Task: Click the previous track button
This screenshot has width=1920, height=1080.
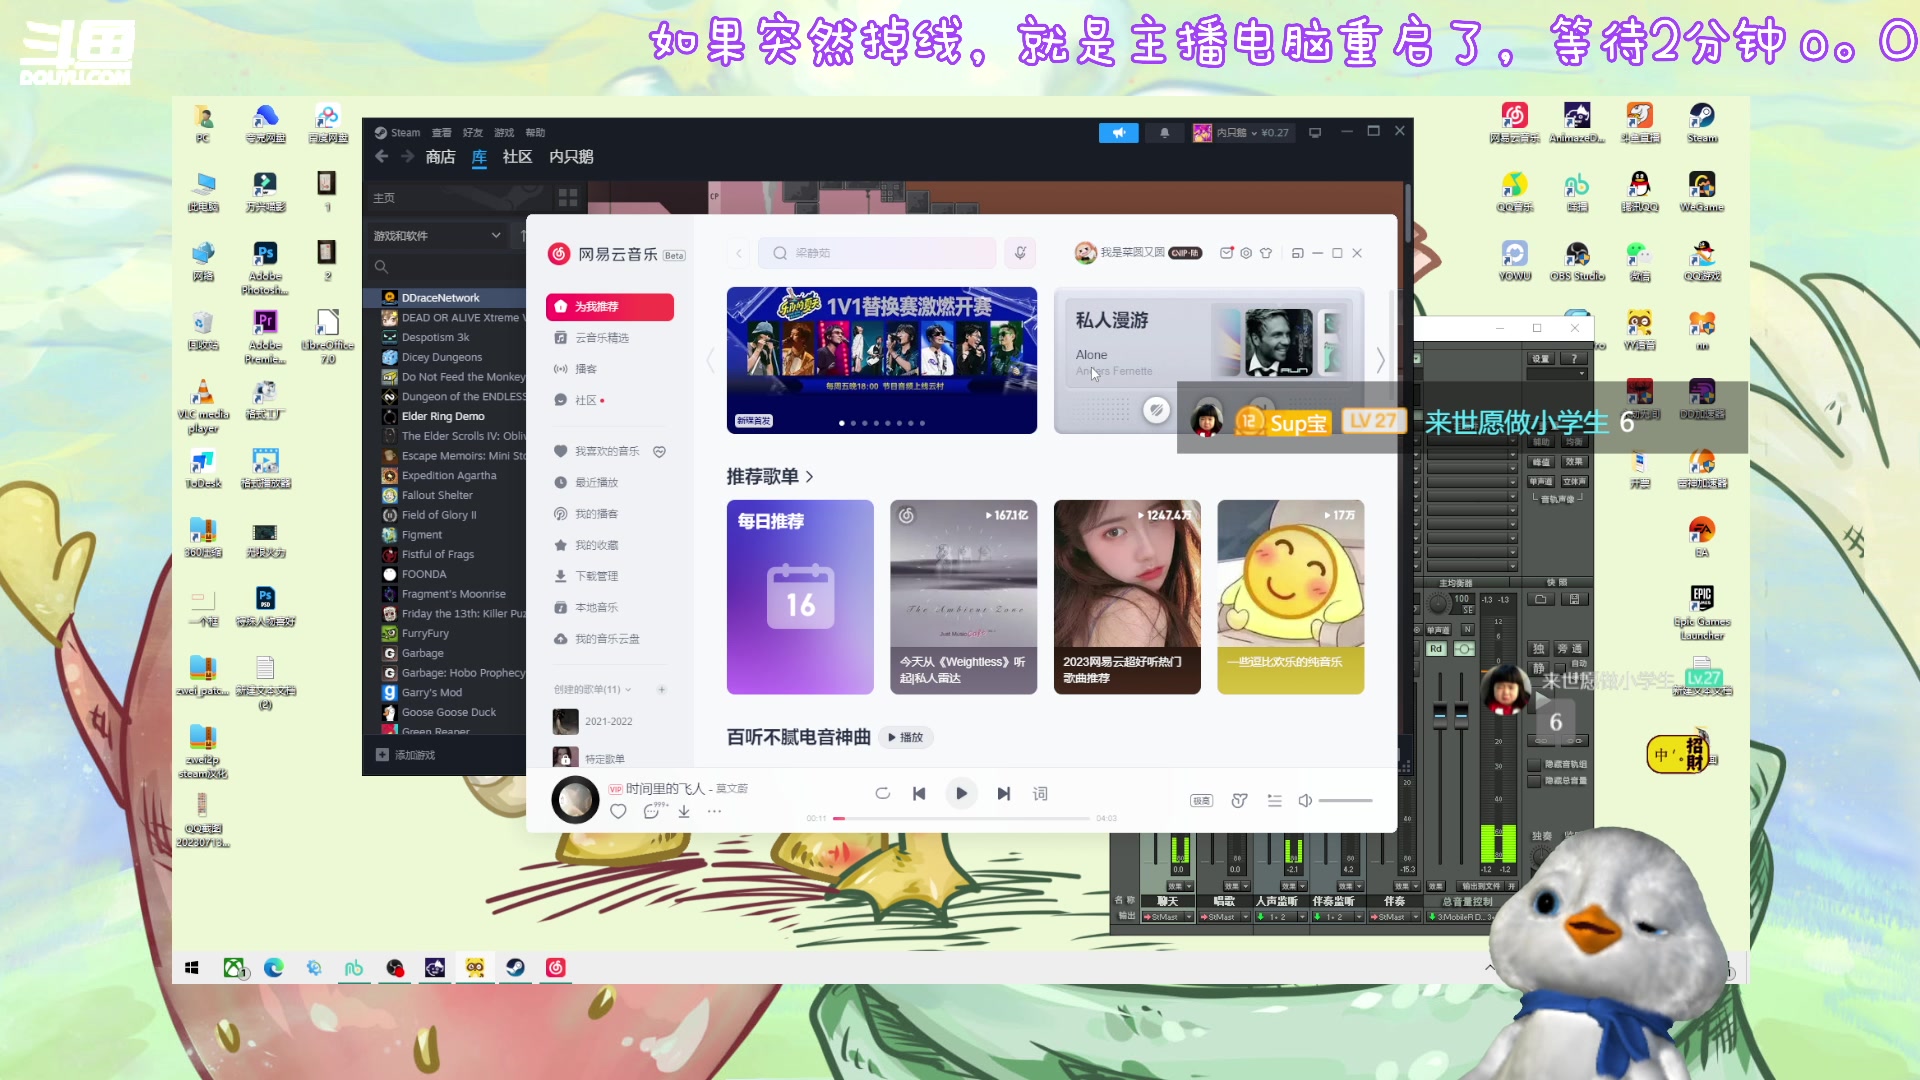Action: [919, 793]
